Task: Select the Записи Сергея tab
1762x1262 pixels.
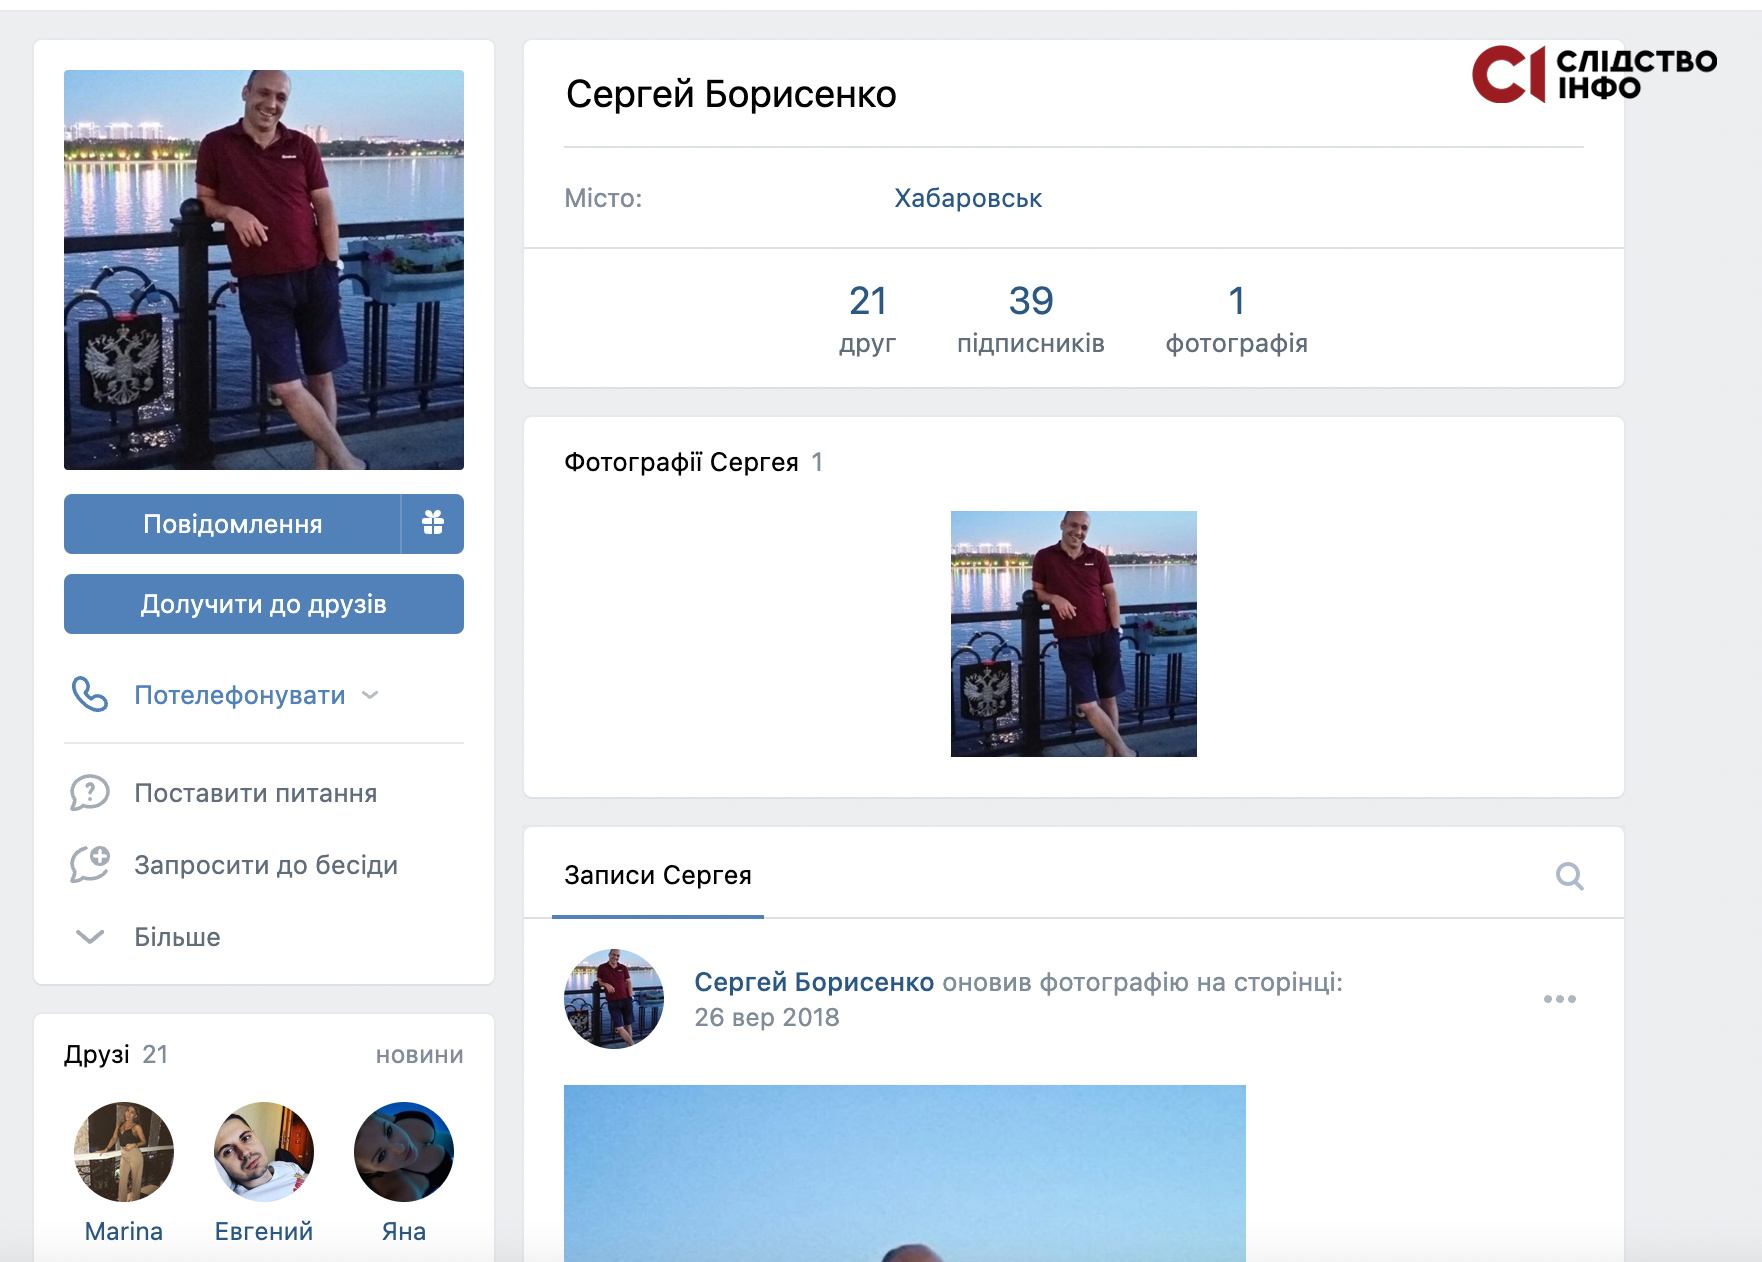Action: (x=657, y=875)
